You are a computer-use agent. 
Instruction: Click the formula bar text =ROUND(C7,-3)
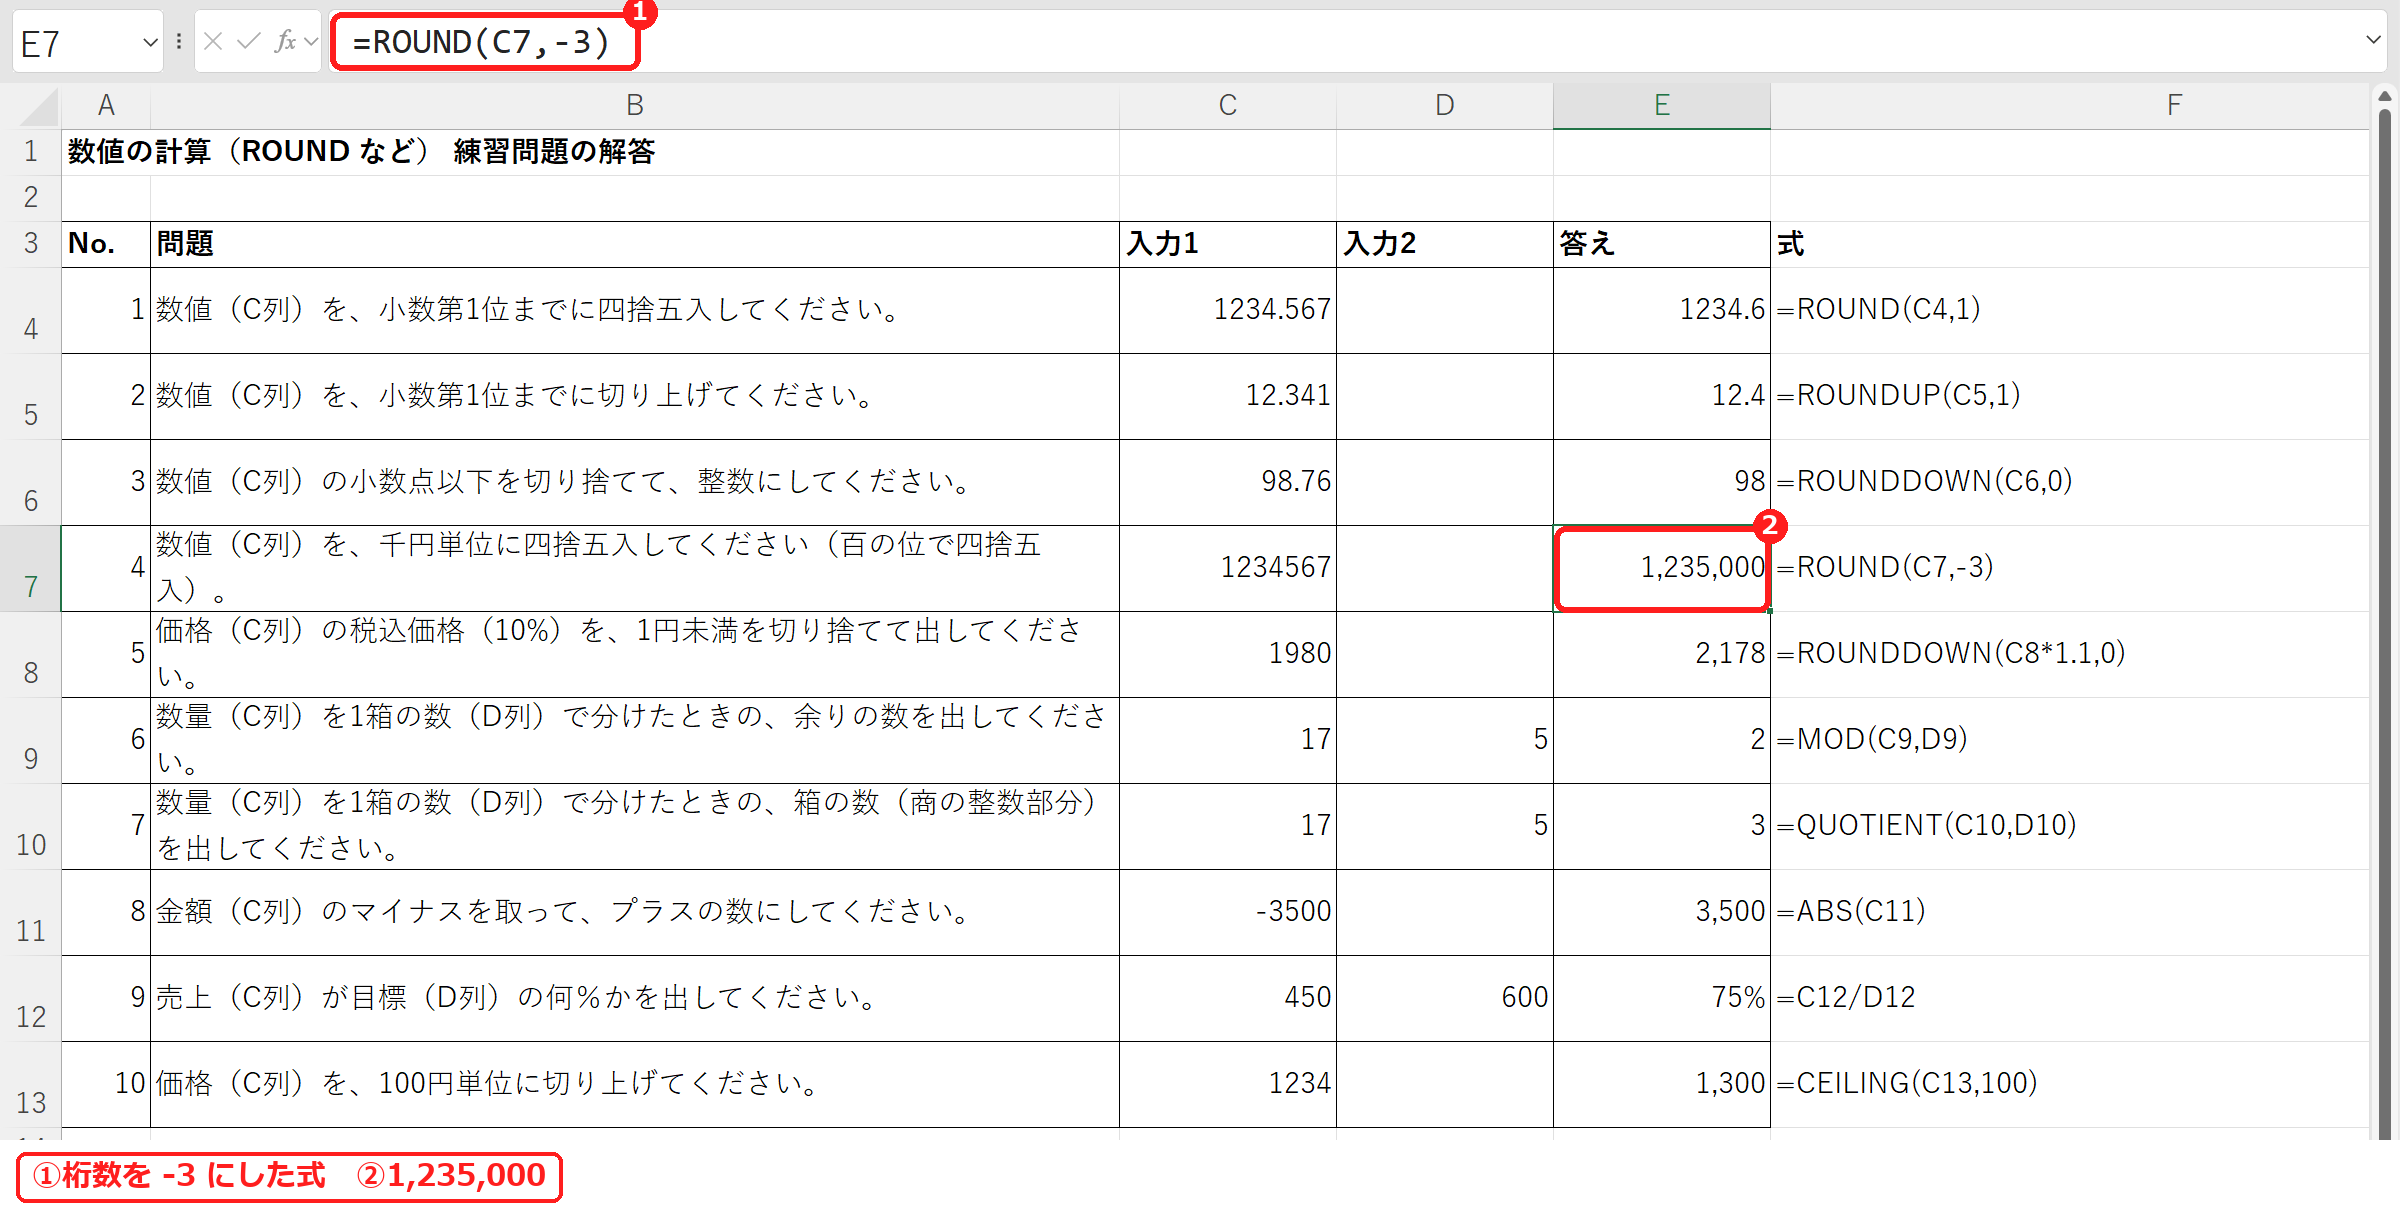pyautogui.click(x=481, y=43)
